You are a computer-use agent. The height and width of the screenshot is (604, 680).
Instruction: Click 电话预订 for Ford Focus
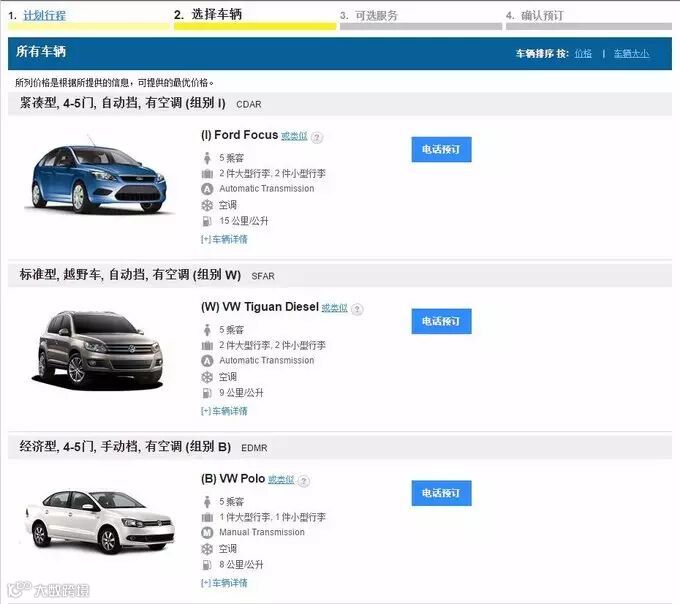[x=441, y=150]
